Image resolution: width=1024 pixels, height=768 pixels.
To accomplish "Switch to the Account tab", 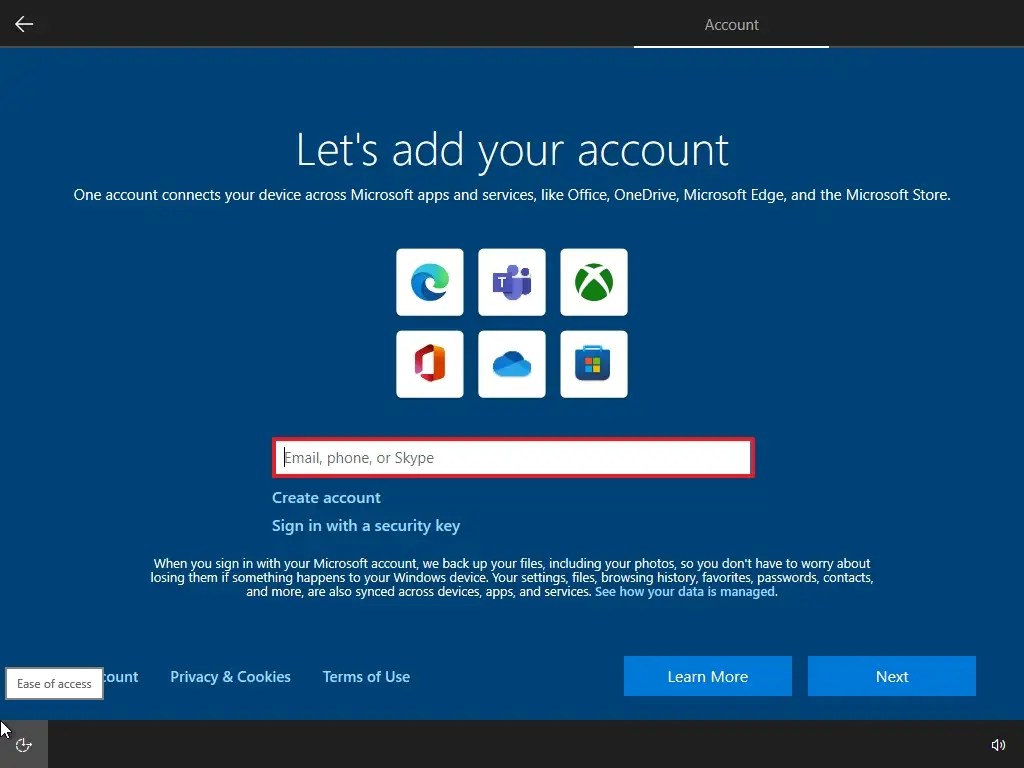I will (x=731, y=25).
